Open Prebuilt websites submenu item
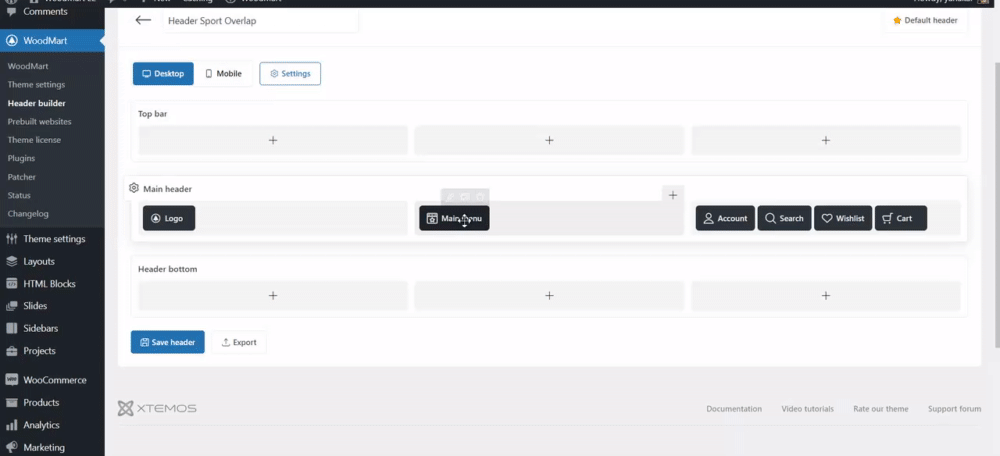The image size is (1000, 456). click(40, 121)
